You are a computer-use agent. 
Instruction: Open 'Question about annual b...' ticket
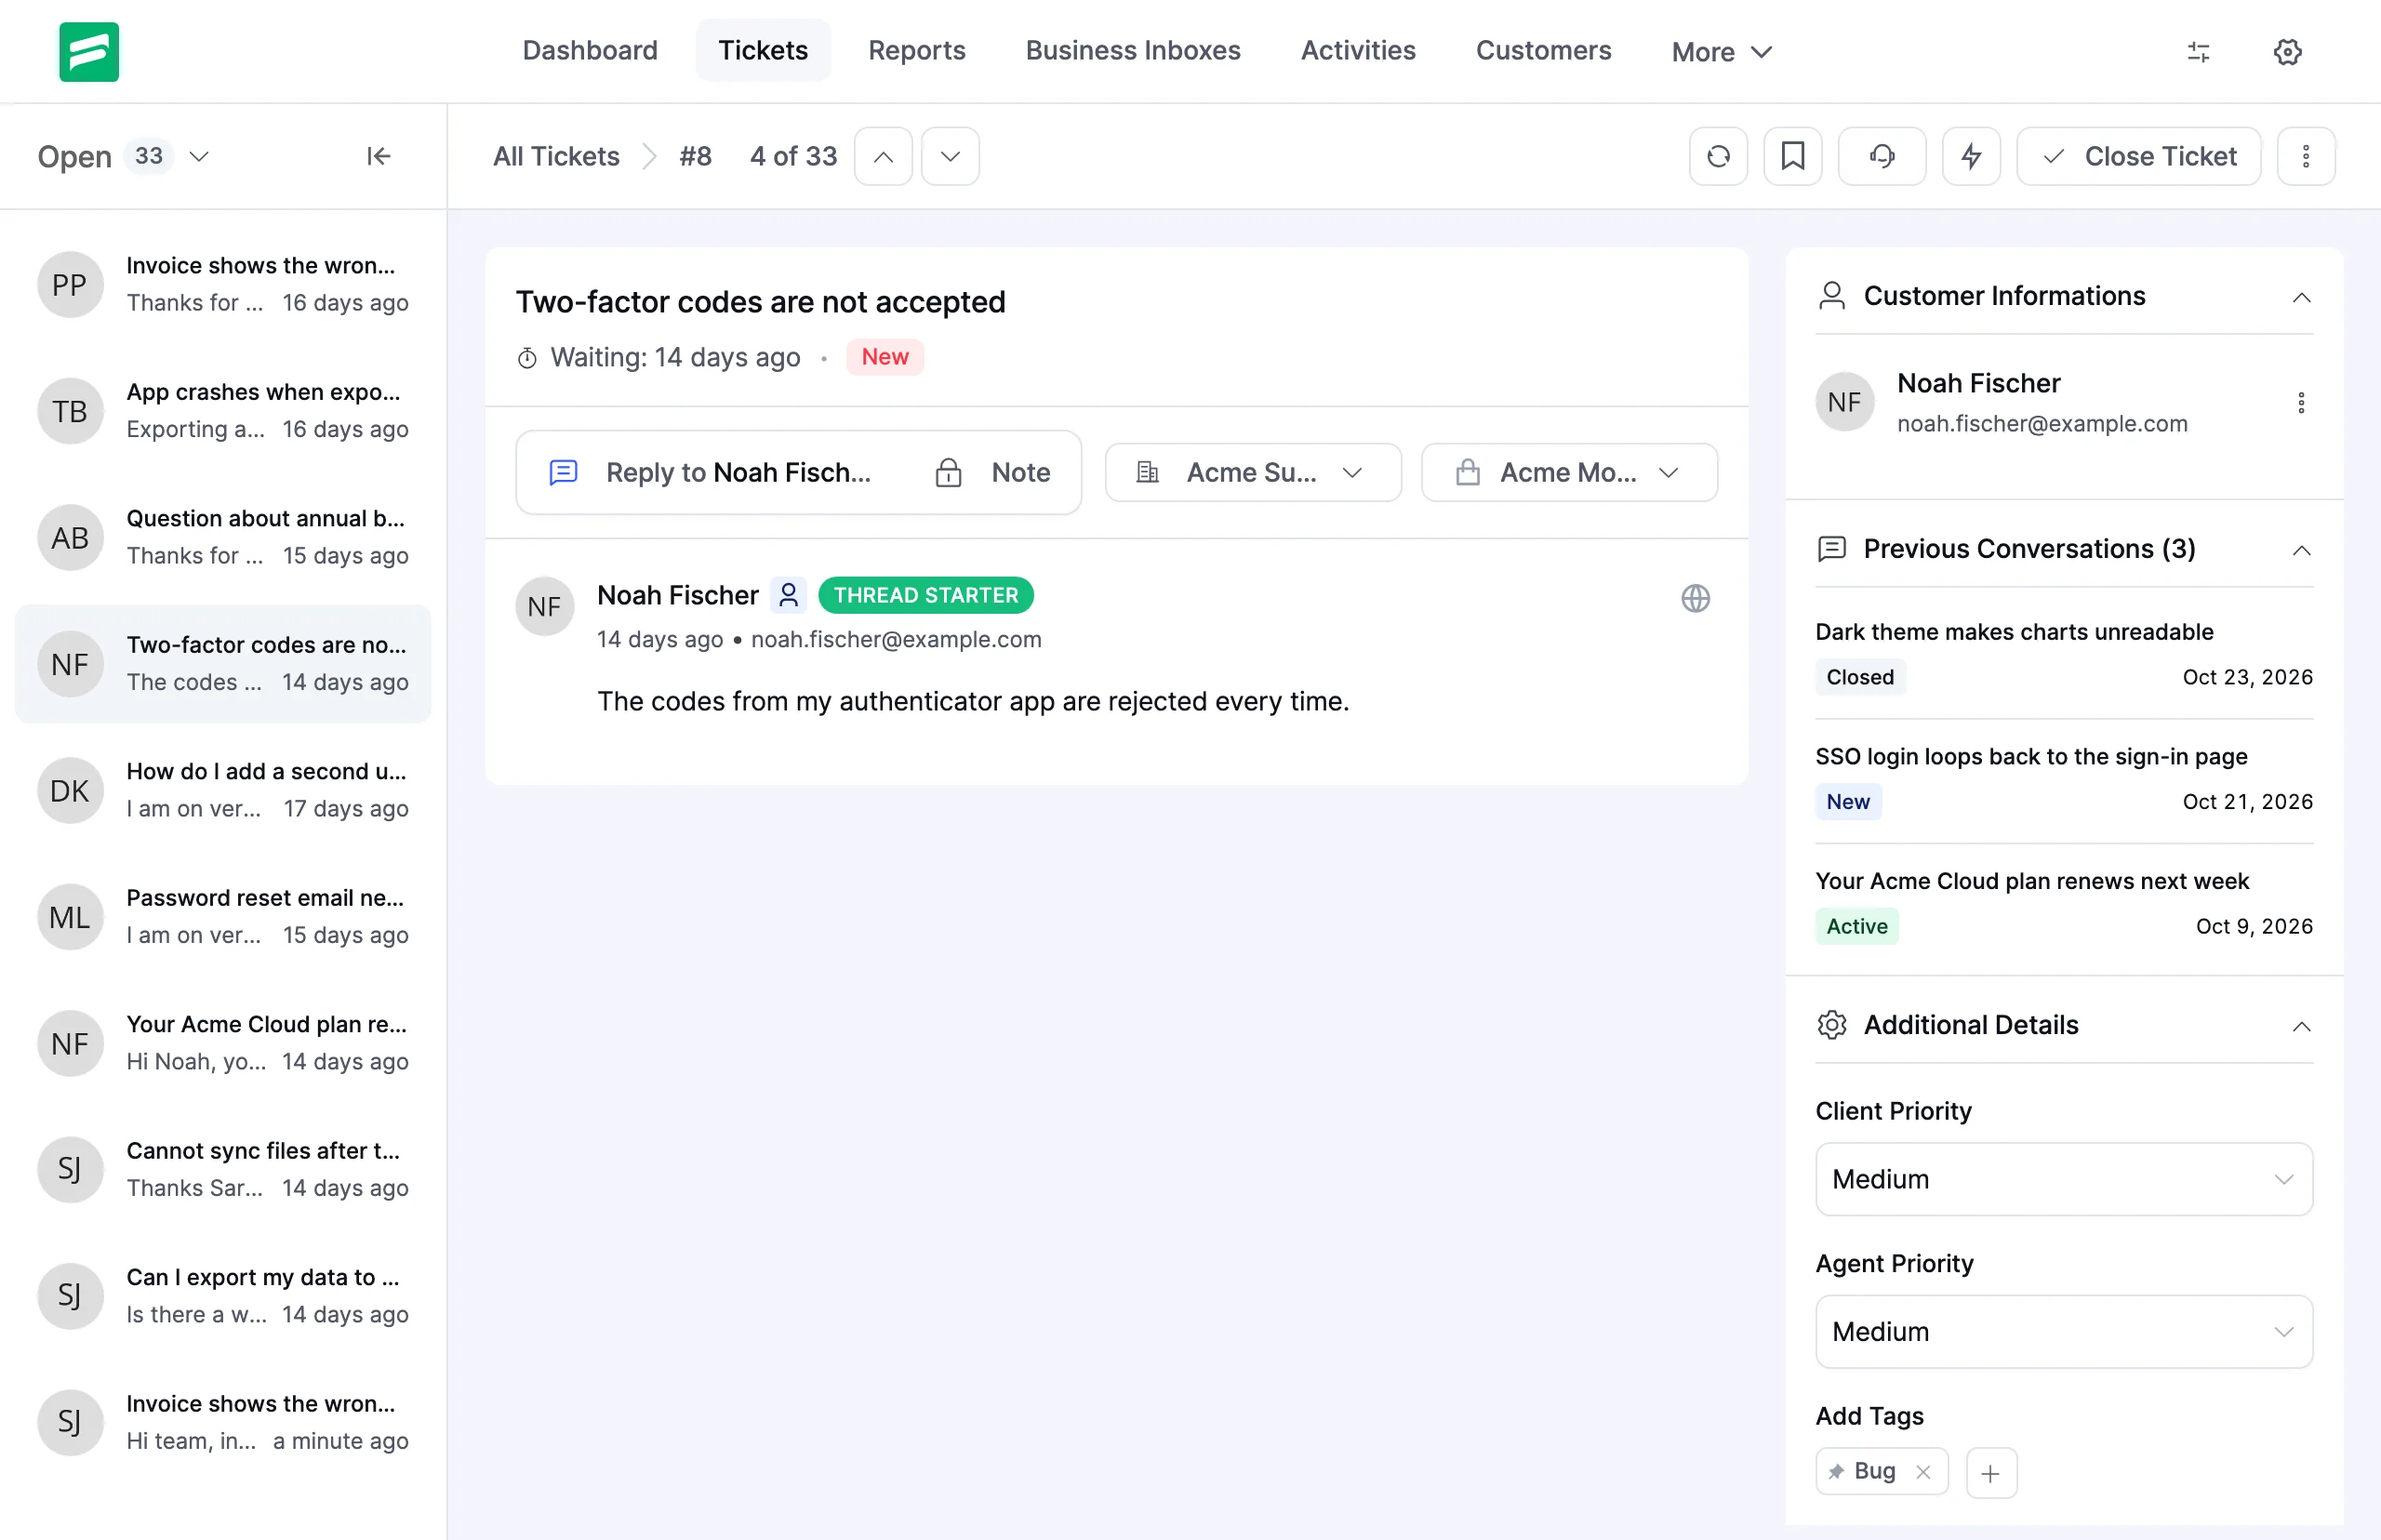[x=223, y=538]
